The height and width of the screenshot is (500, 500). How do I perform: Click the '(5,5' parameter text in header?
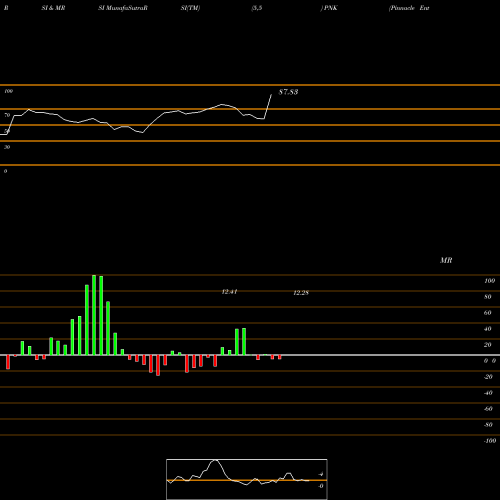click(x=257, y=8)
